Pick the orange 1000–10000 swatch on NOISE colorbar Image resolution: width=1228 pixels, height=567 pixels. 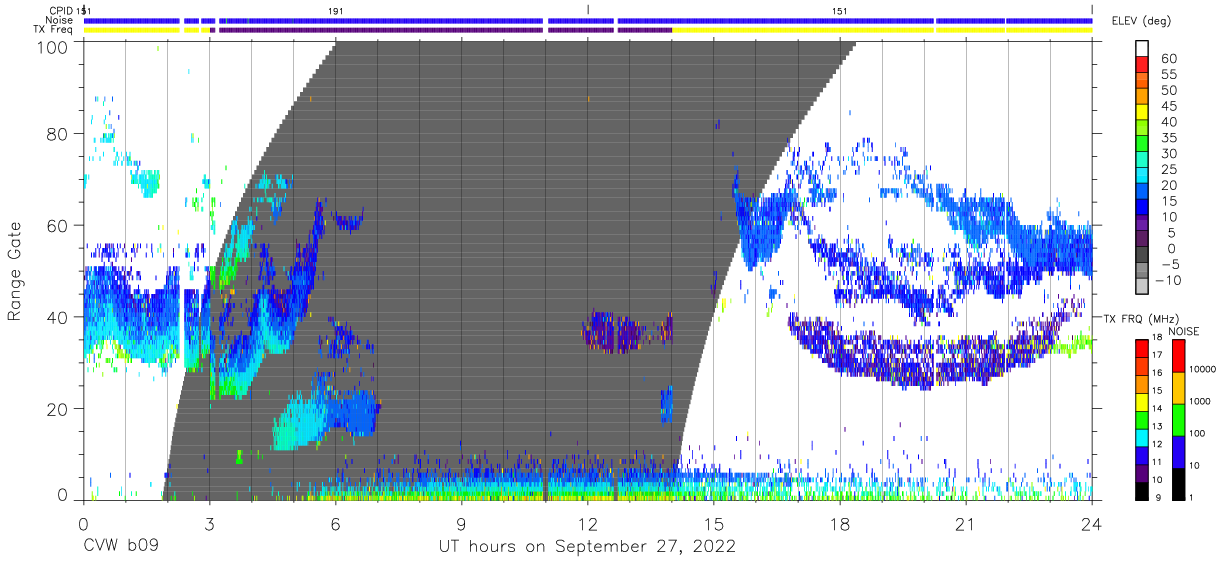(x=1179, y=387)
